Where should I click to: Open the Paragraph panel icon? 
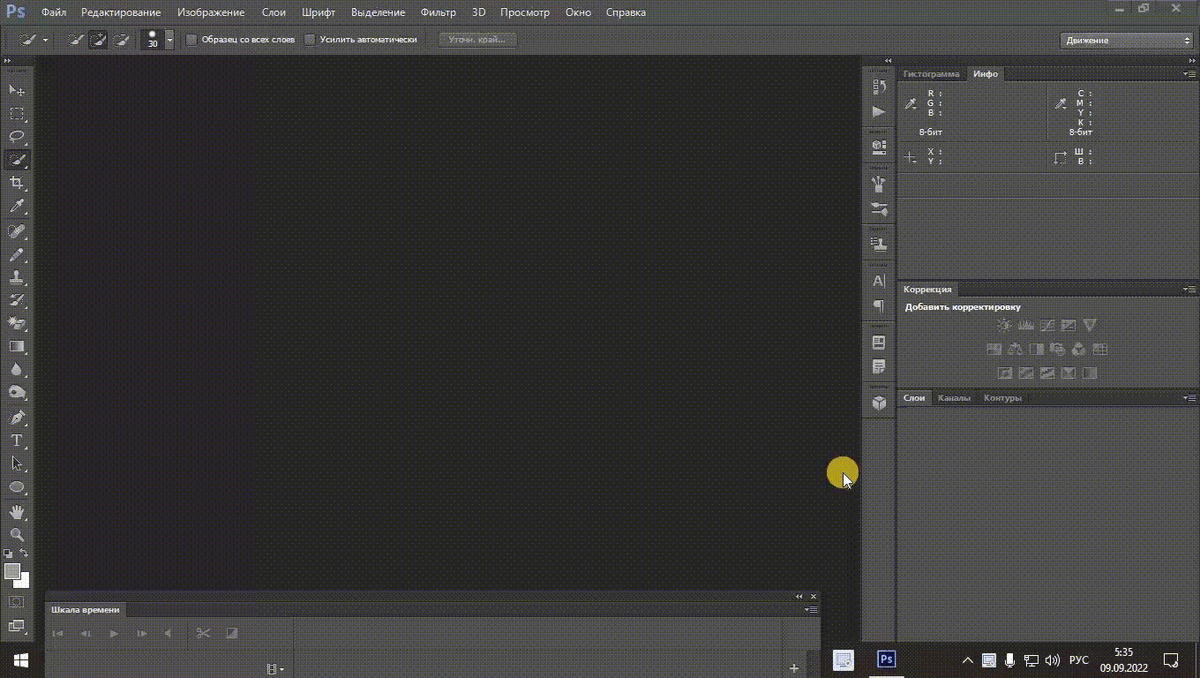point(879,306)
